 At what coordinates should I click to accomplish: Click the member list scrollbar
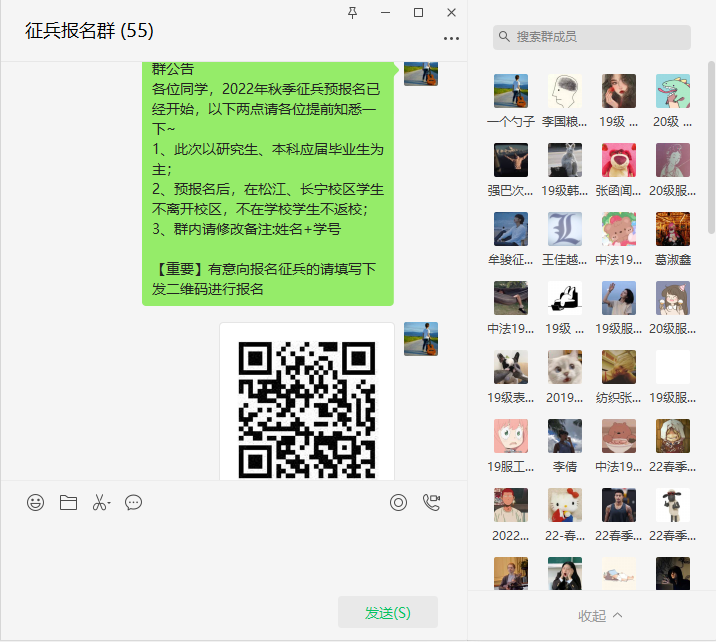(711, 150)
